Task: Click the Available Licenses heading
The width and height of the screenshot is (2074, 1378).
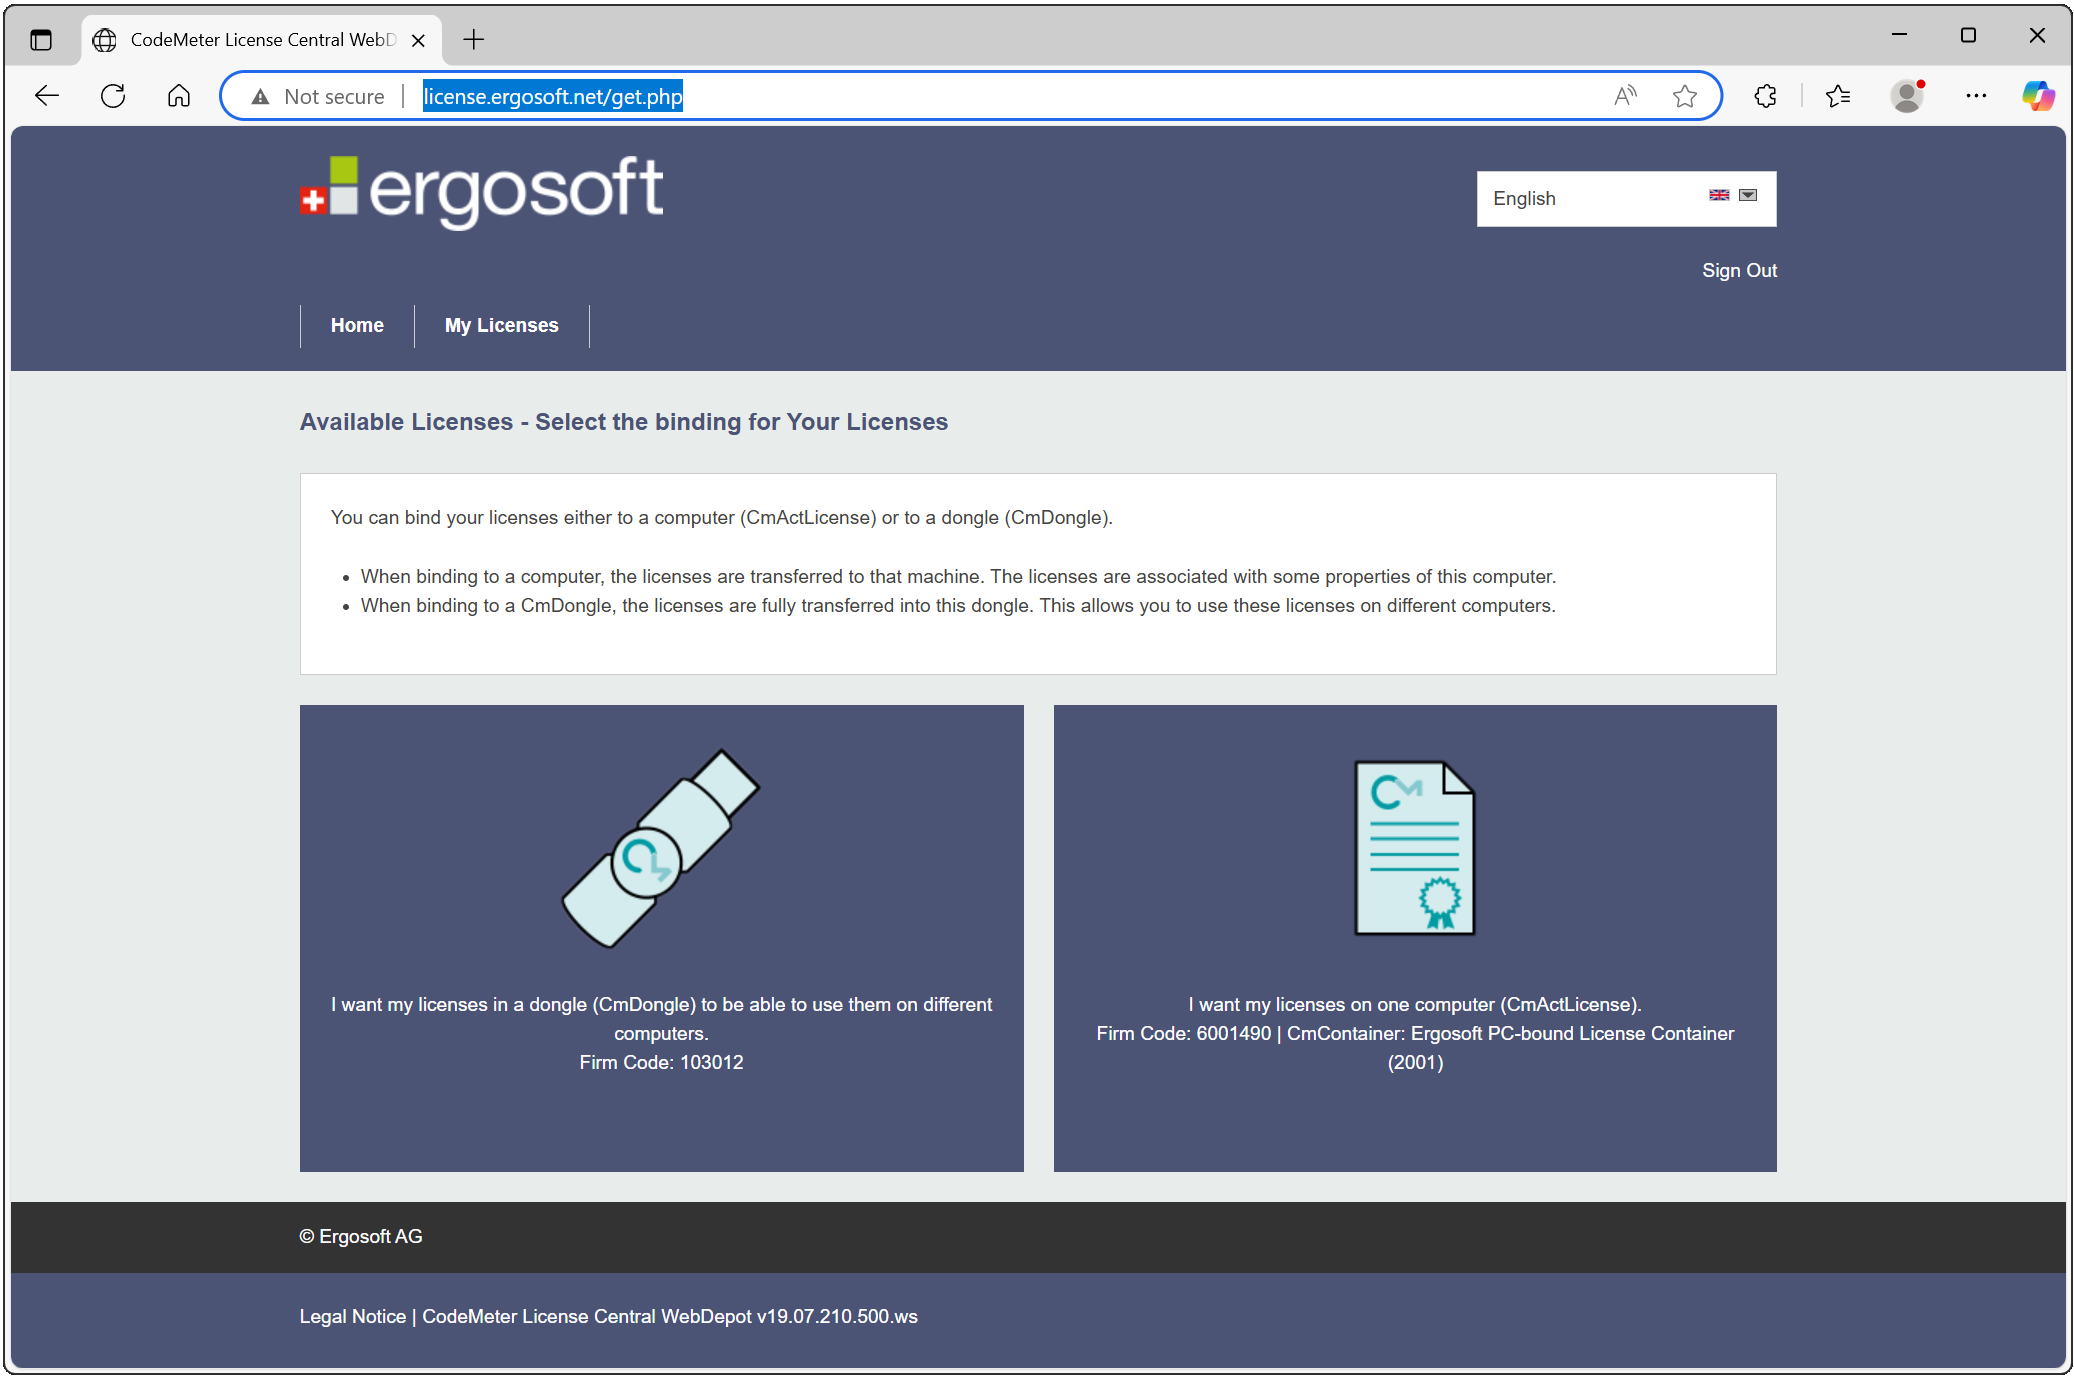Action: tap(624, 422)
